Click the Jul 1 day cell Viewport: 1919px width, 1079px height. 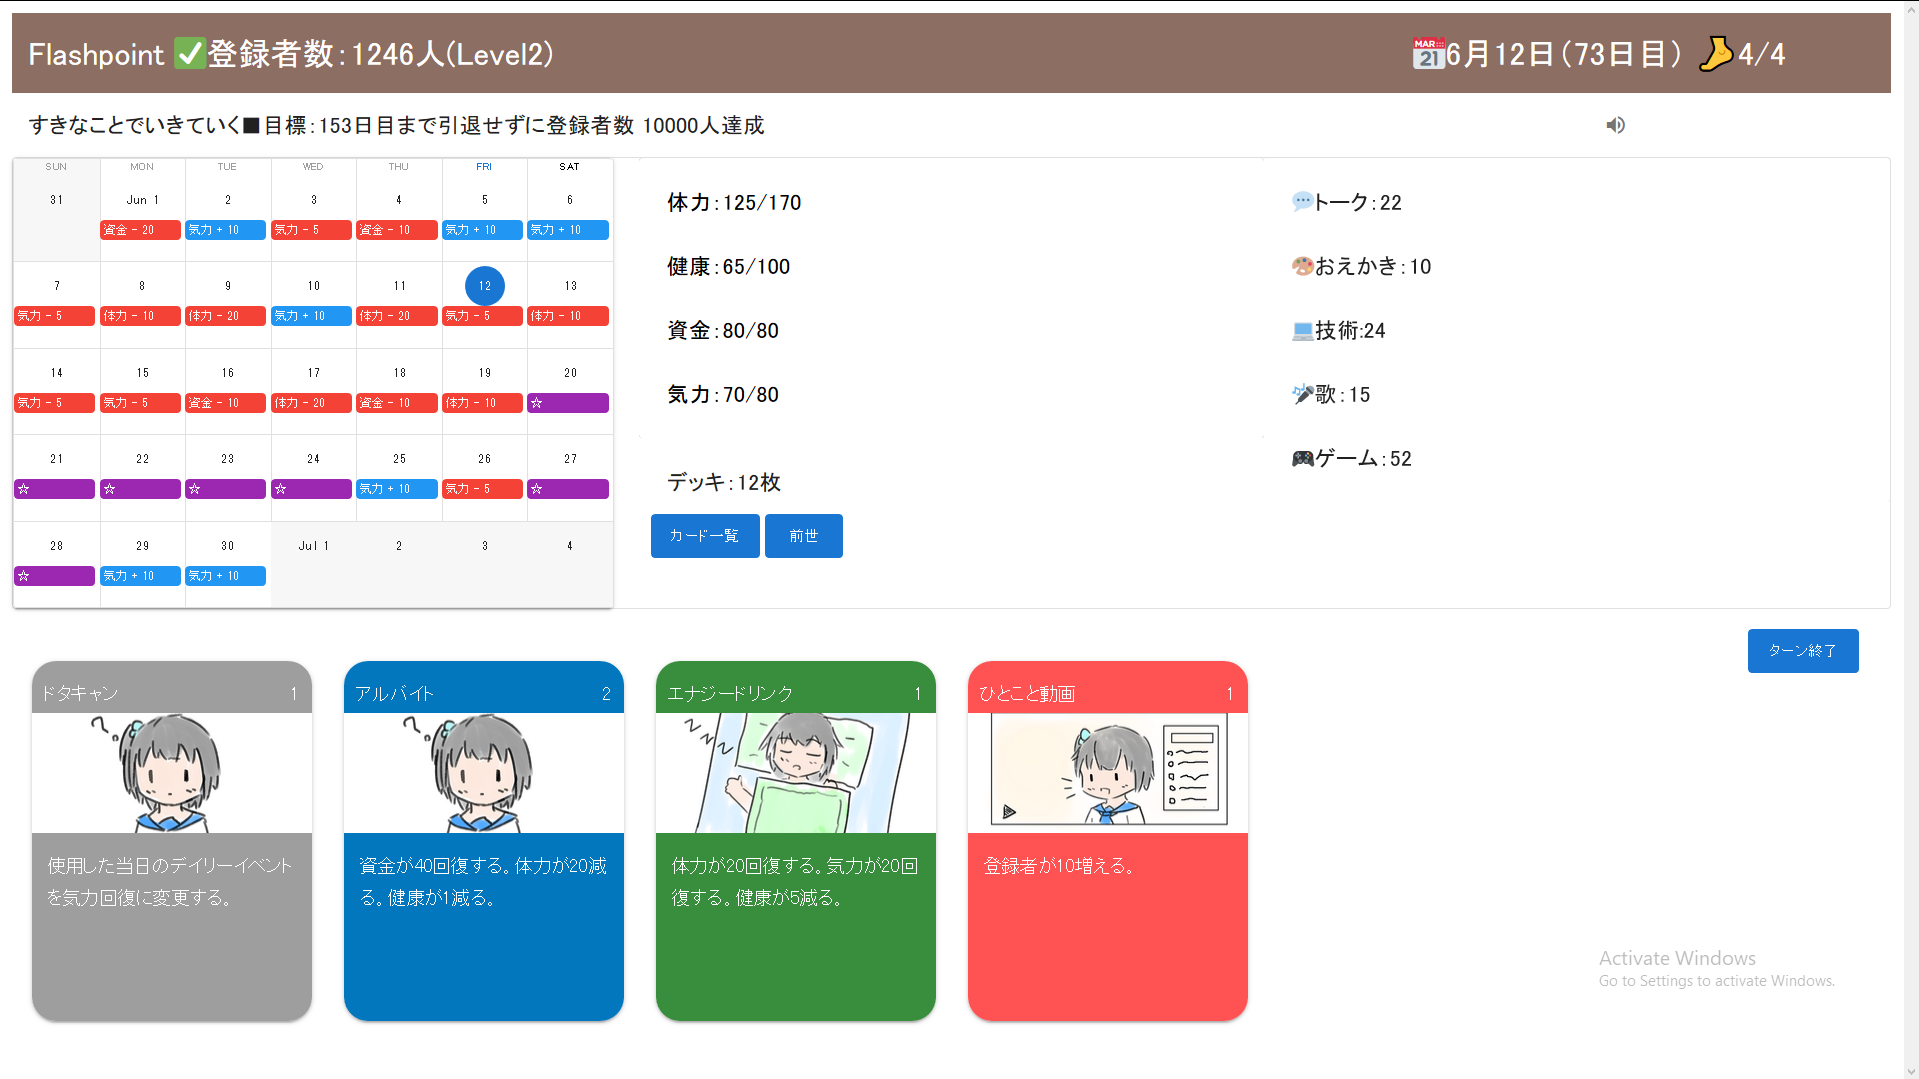coord(313,564)
